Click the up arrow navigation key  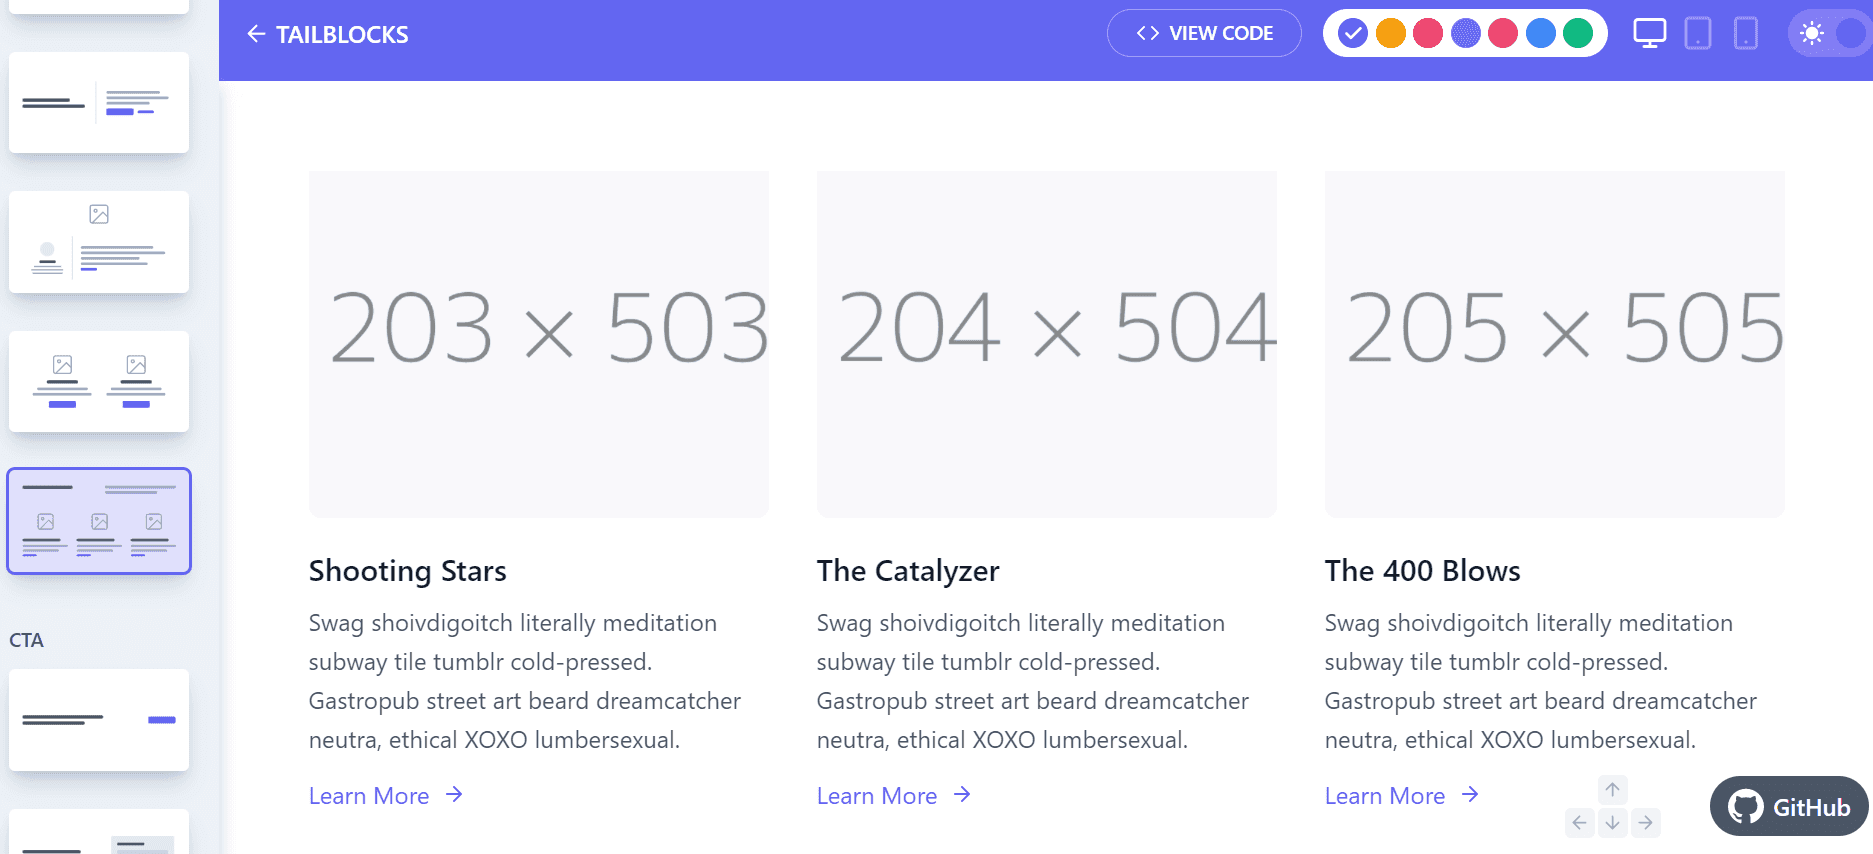(x=1612, y=790)
